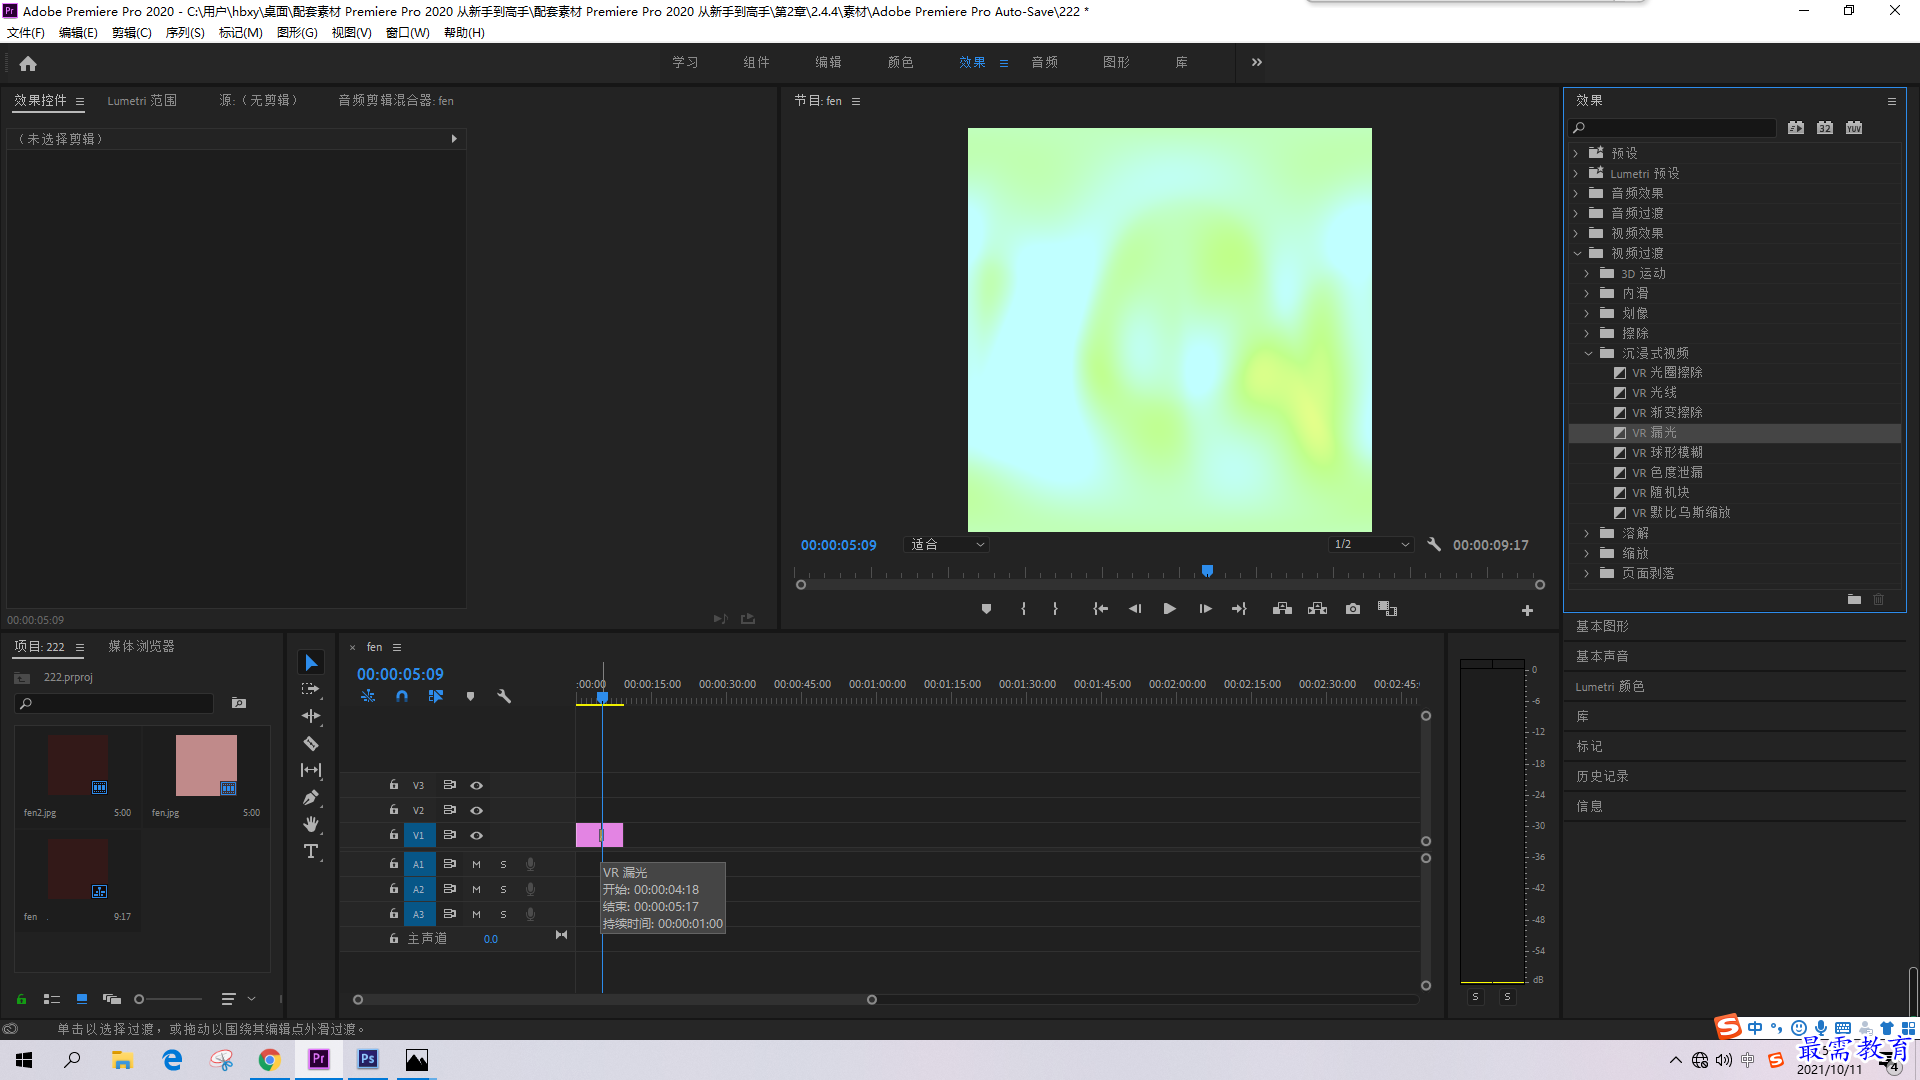
Task: Select the Hand tool
Action: pyautogui.click(x=311, y=824)
